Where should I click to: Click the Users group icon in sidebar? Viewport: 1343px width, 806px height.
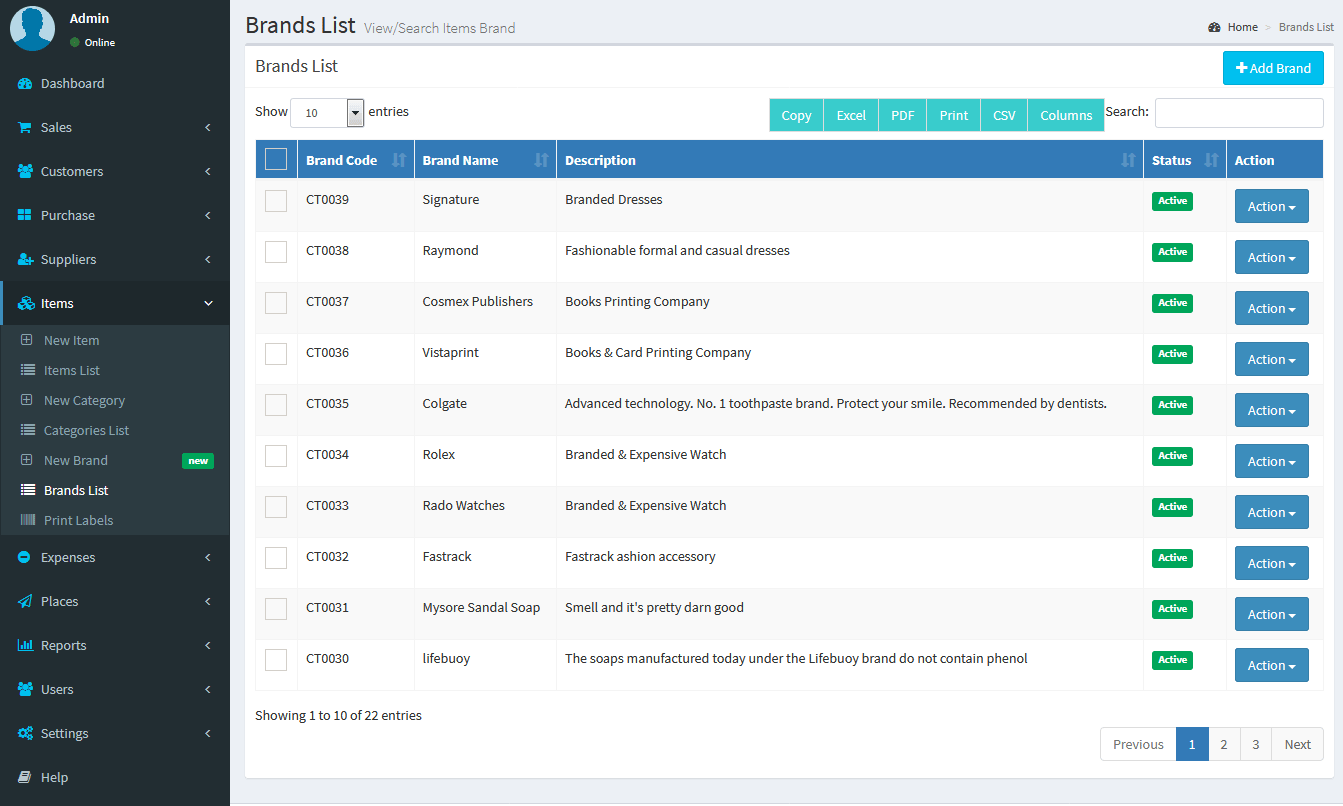point(25,690)
